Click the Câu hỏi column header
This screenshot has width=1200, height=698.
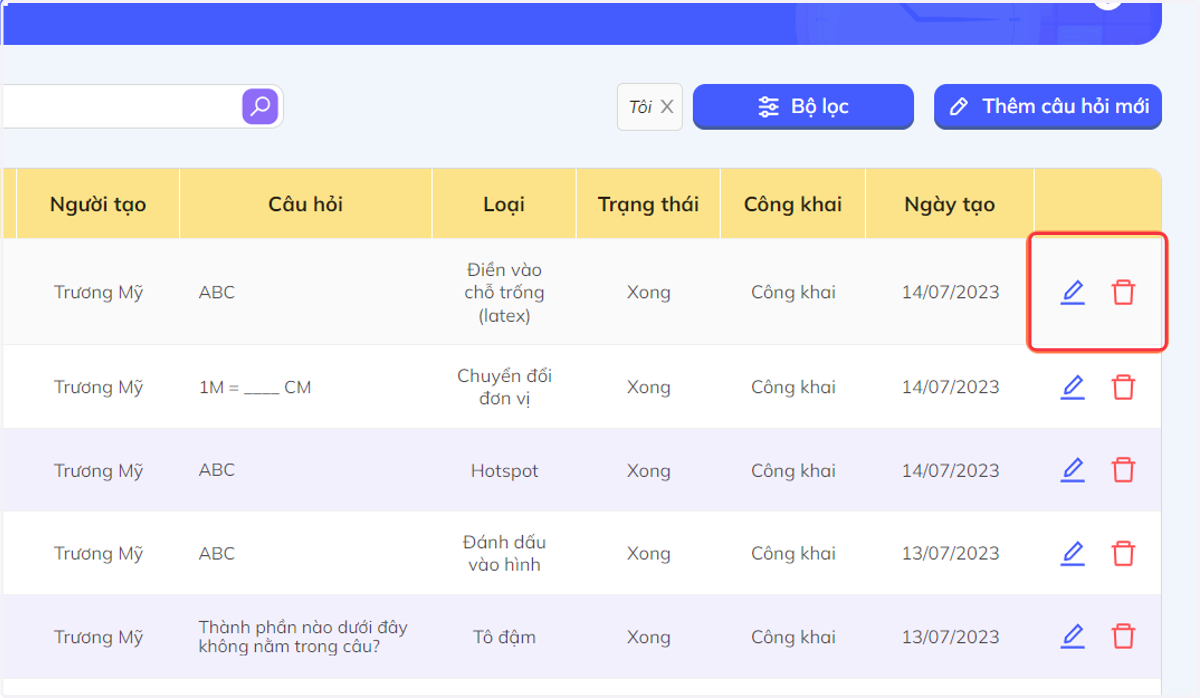[306, 204]
